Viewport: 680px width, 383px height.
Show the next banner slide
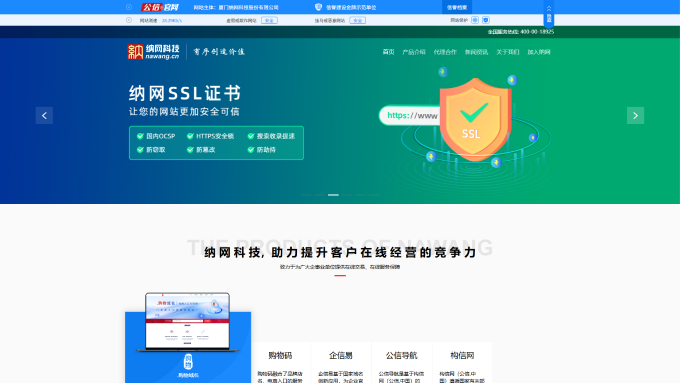635,115
